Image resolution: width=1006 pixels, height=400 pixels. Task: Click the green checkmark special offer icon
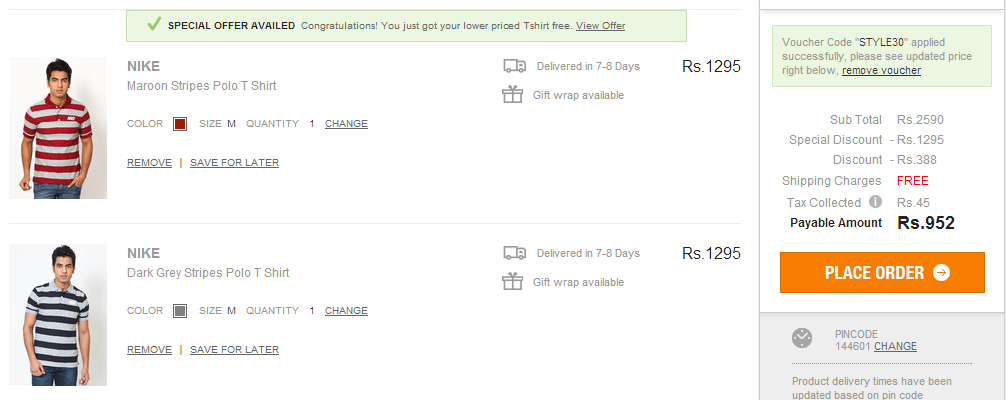(x=153, y=24)
